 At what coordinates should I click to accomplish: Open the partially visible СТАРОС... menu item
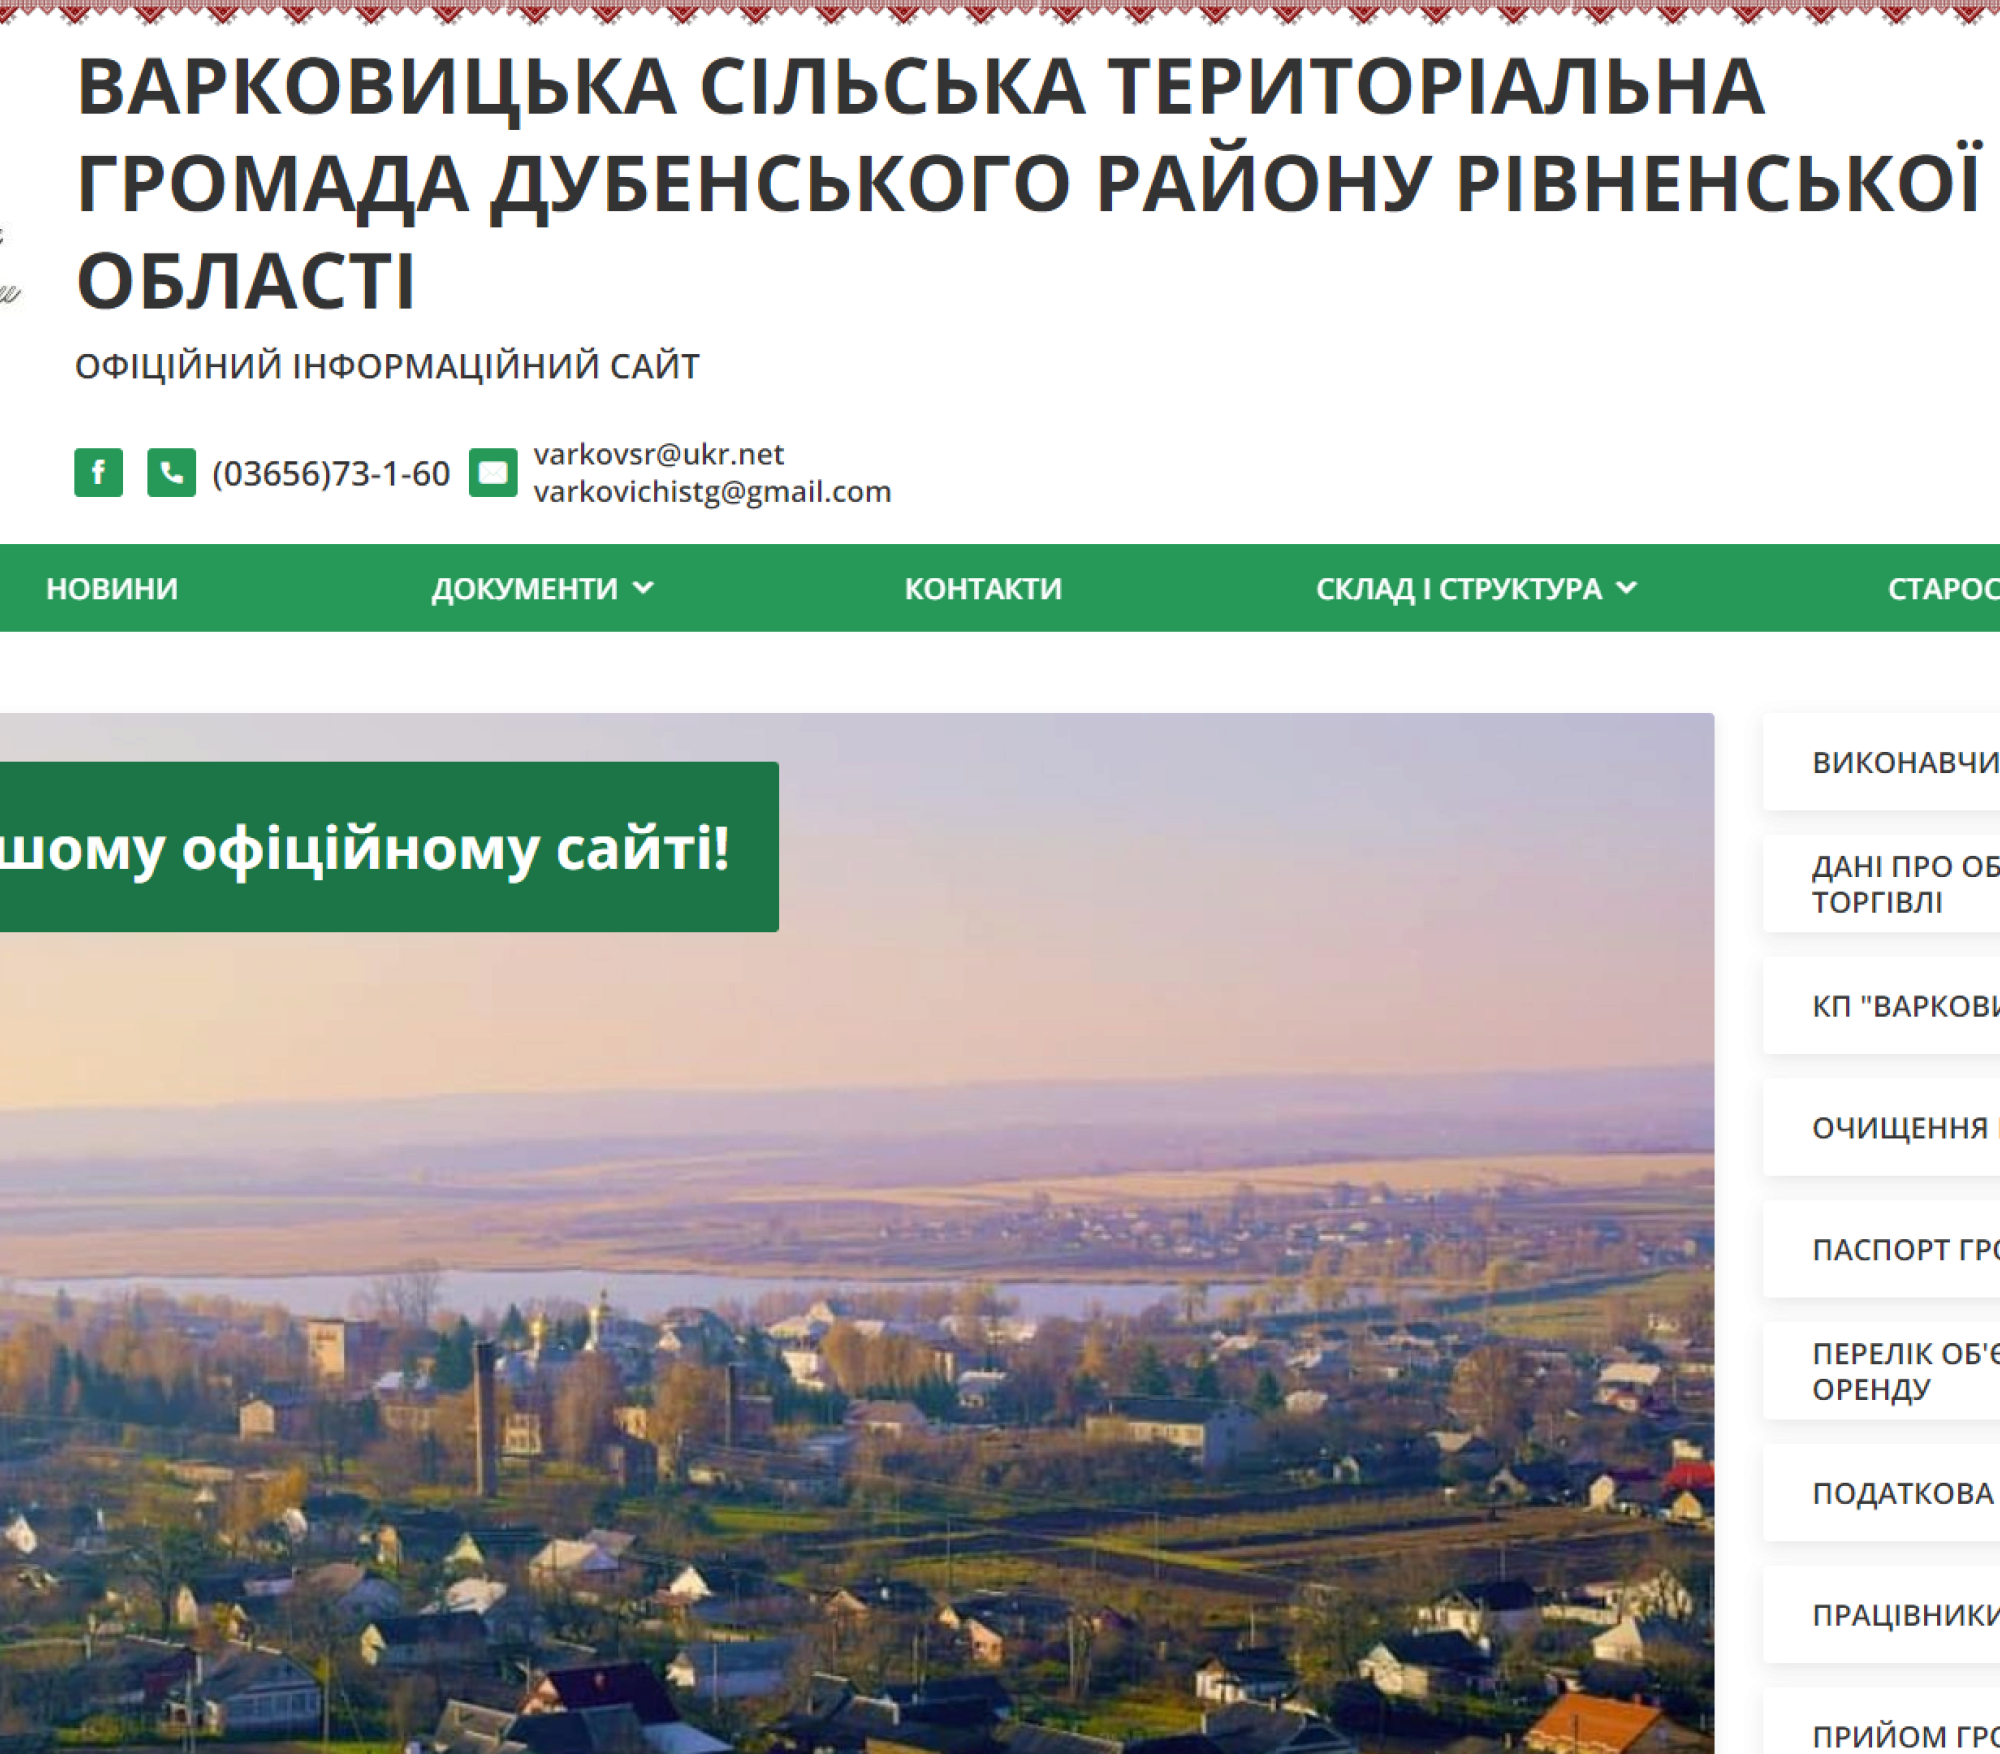[x=1942, y=588]
